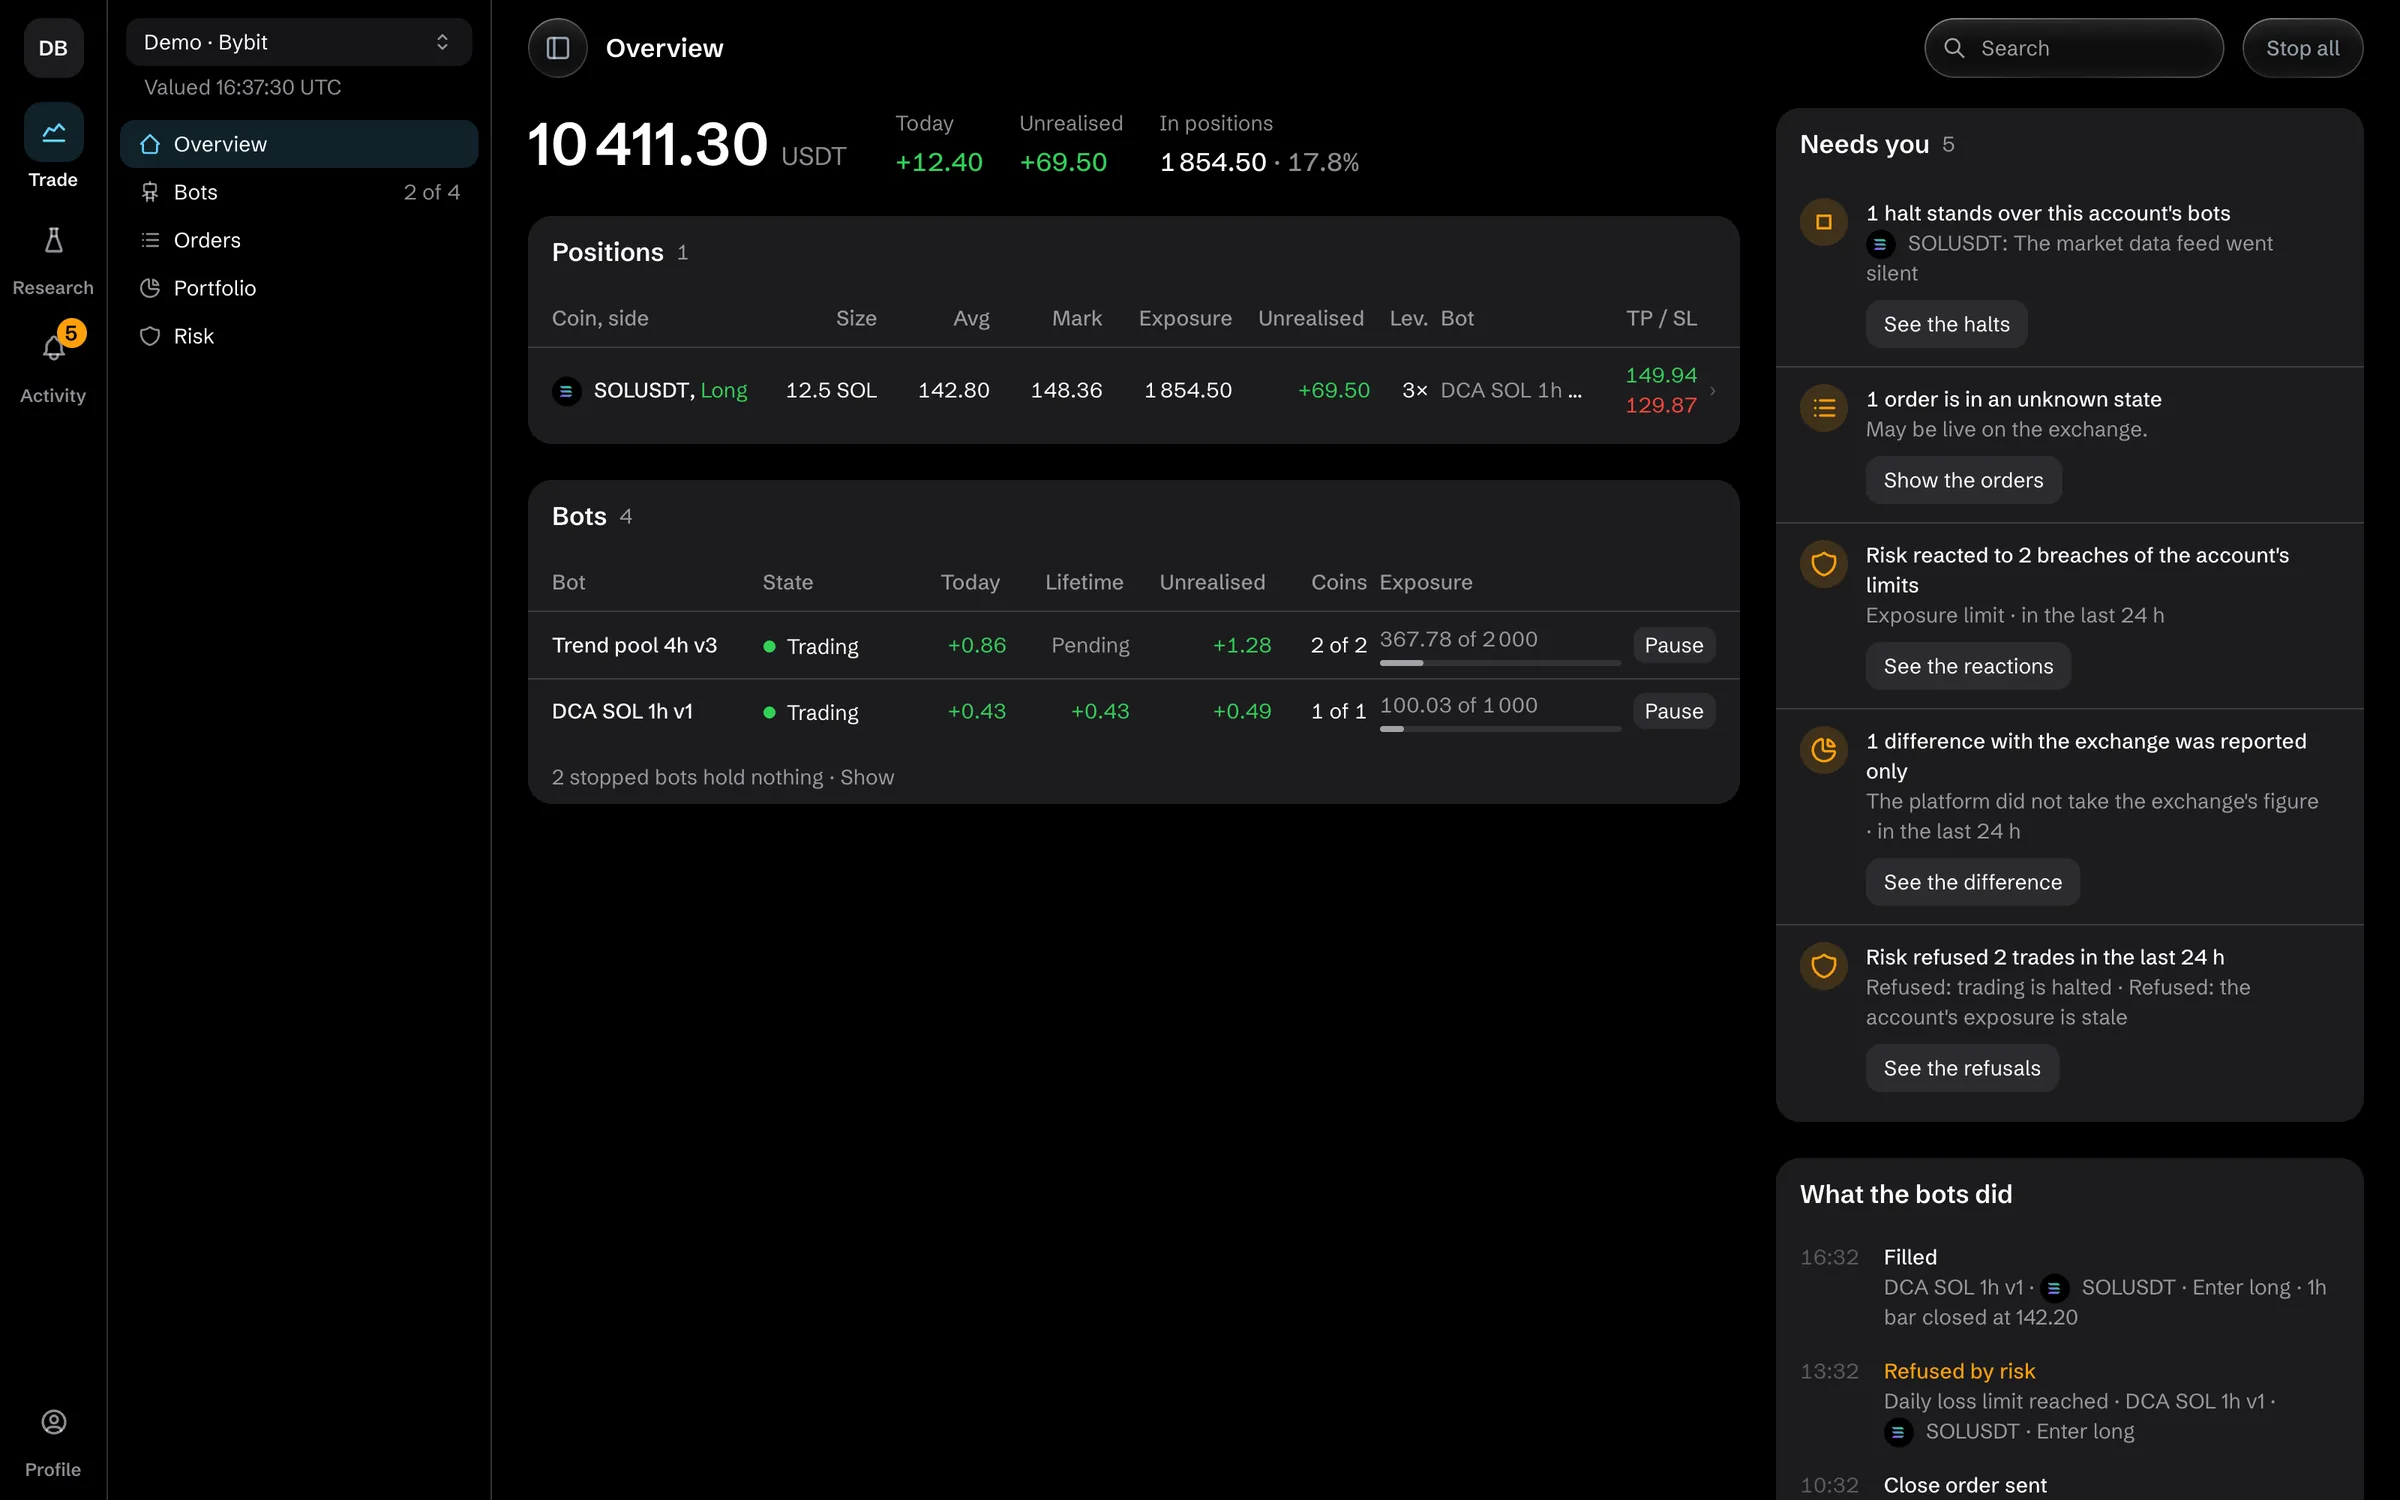
Task: Click the take-profit value 149.94
Action: point(1661,375)
